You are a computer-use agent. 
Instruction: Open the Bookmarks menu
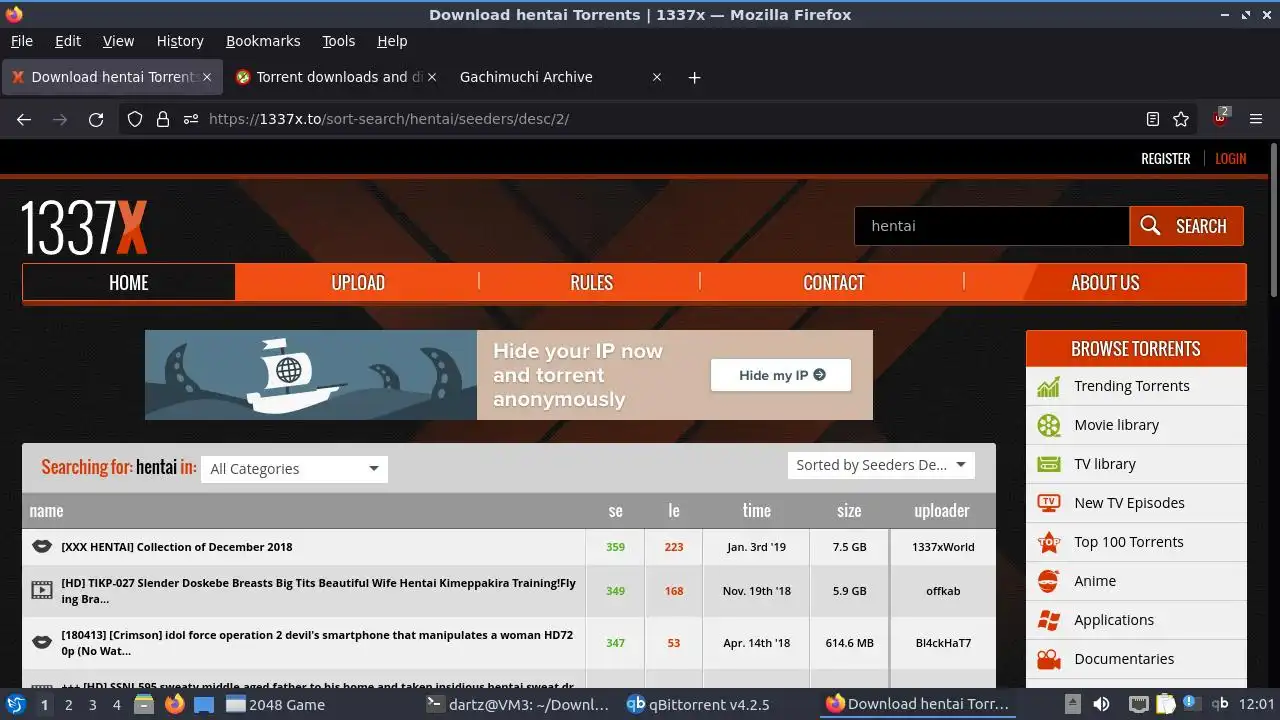pos(263,41)
